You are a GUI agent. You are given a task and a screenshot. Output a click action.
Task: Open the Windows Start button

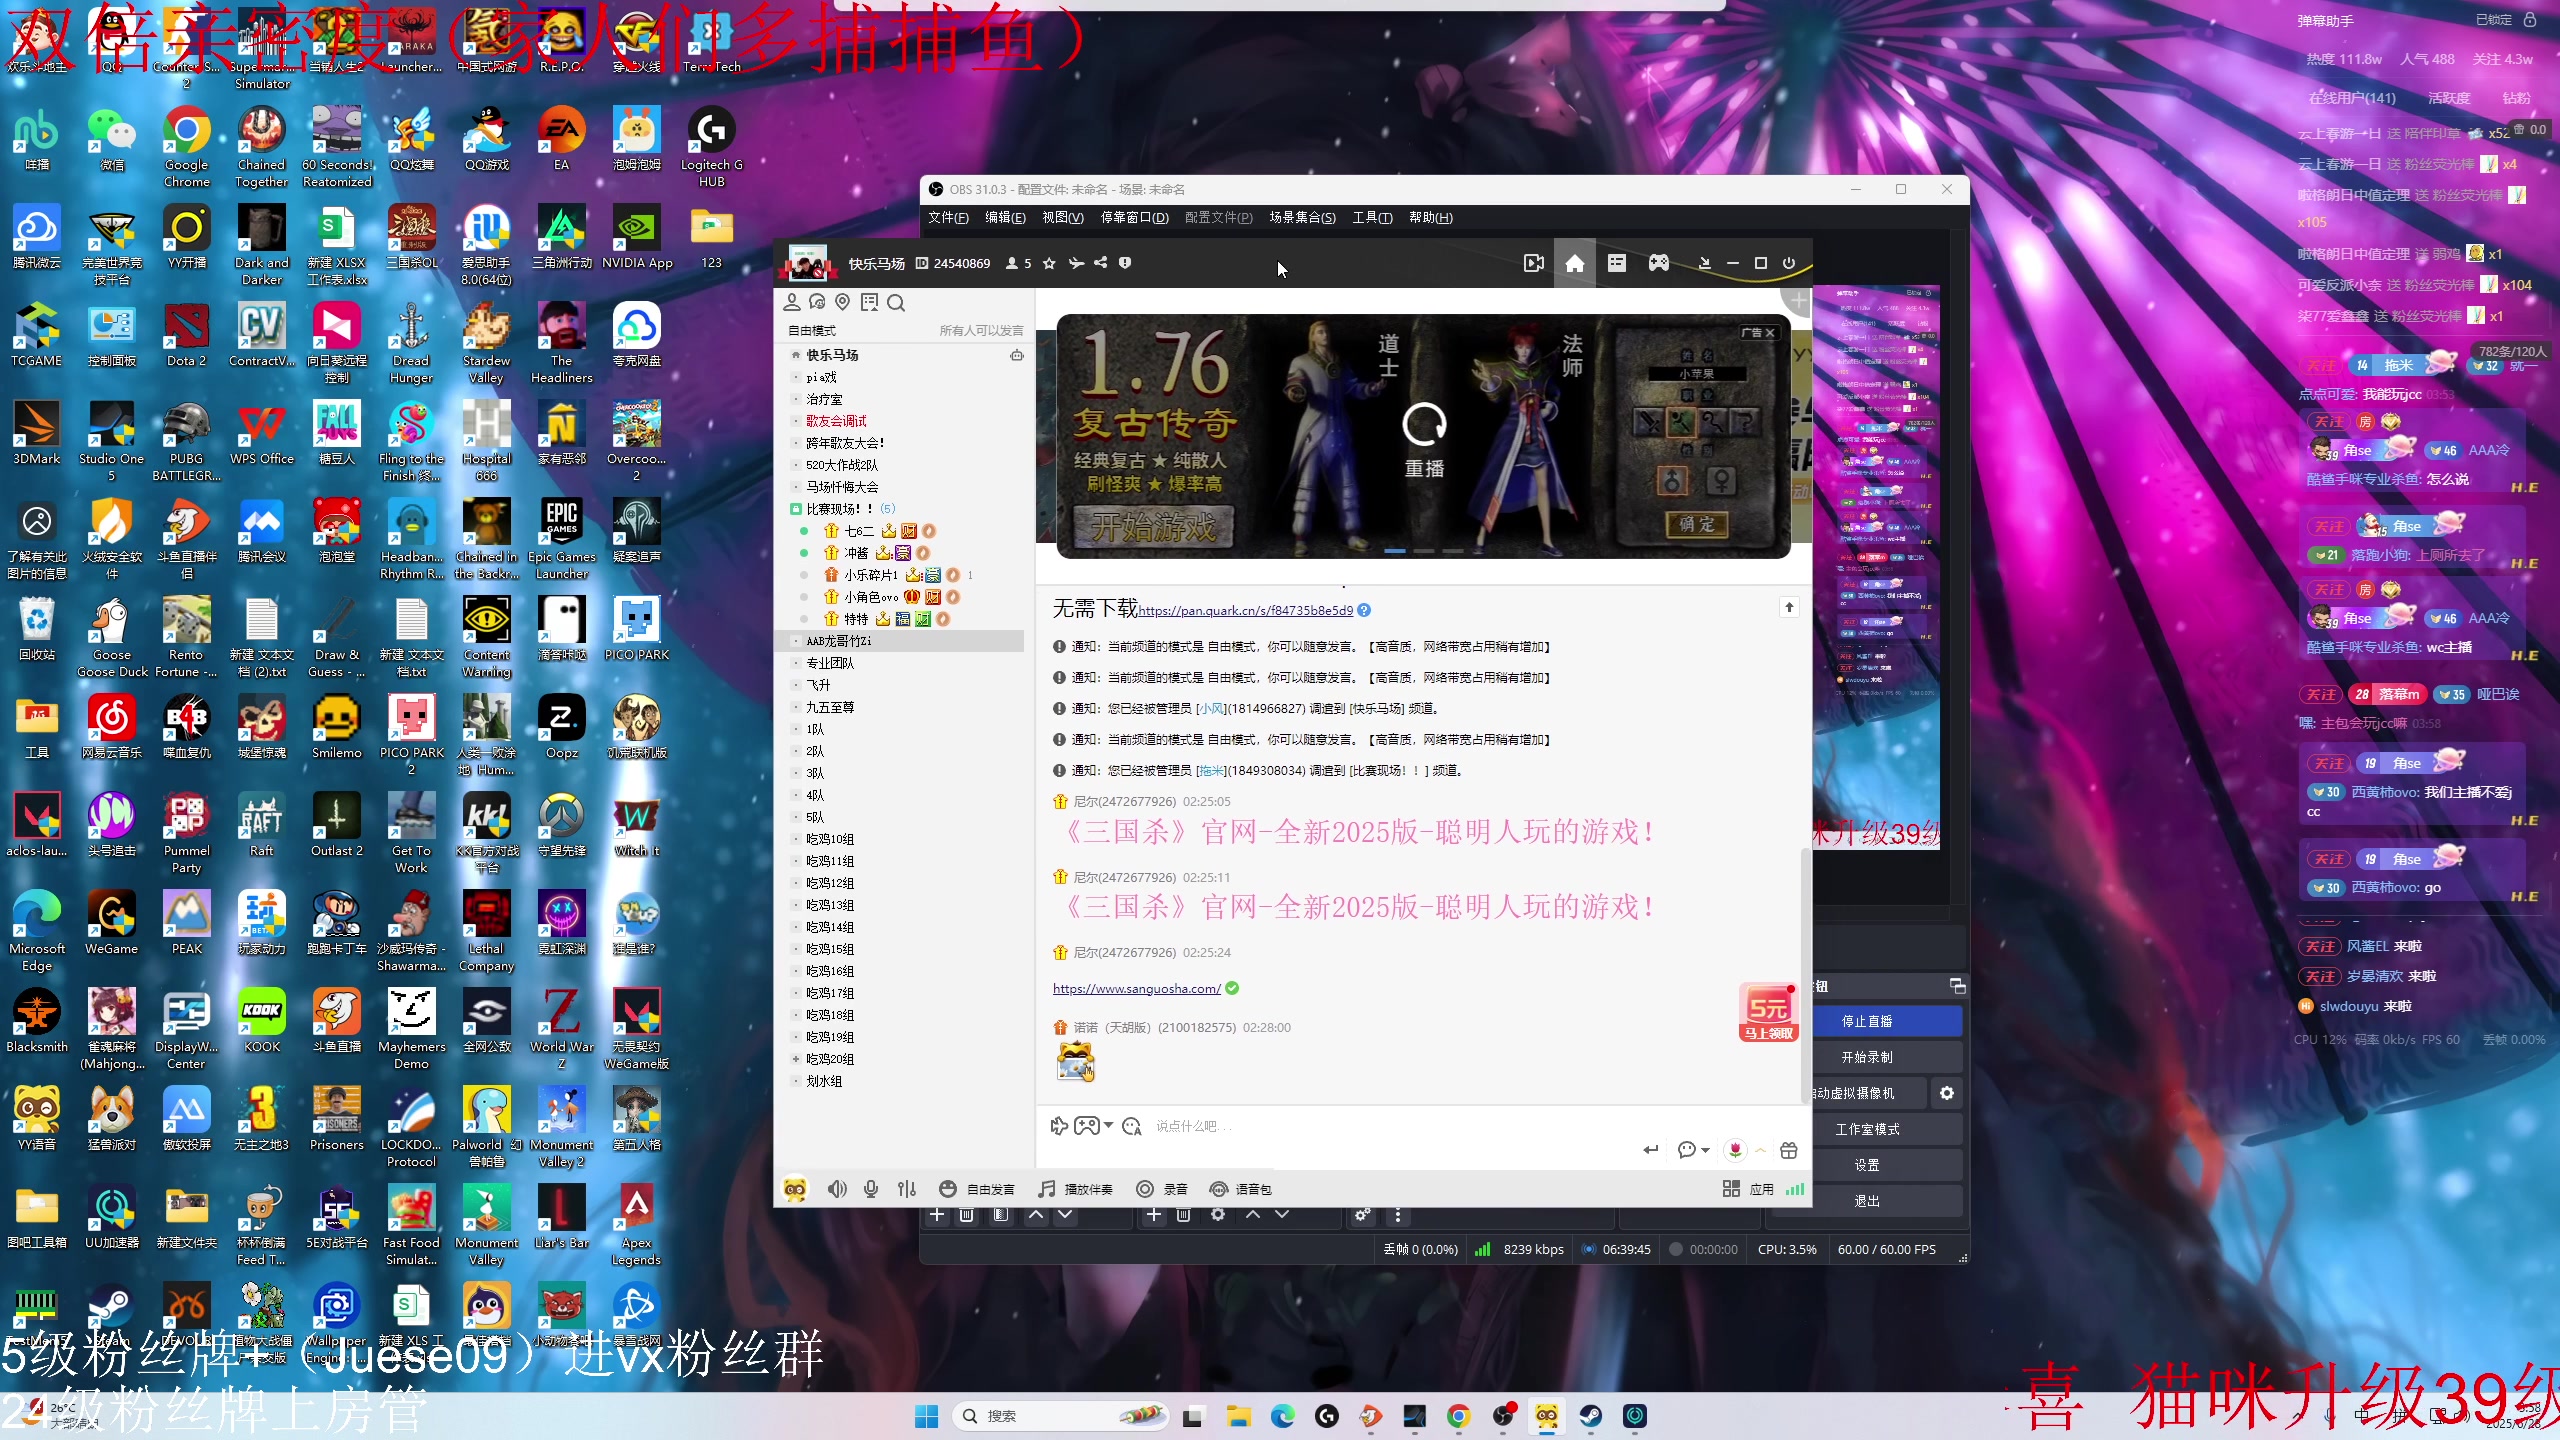pyautogui.click(x=927, y=1416)
